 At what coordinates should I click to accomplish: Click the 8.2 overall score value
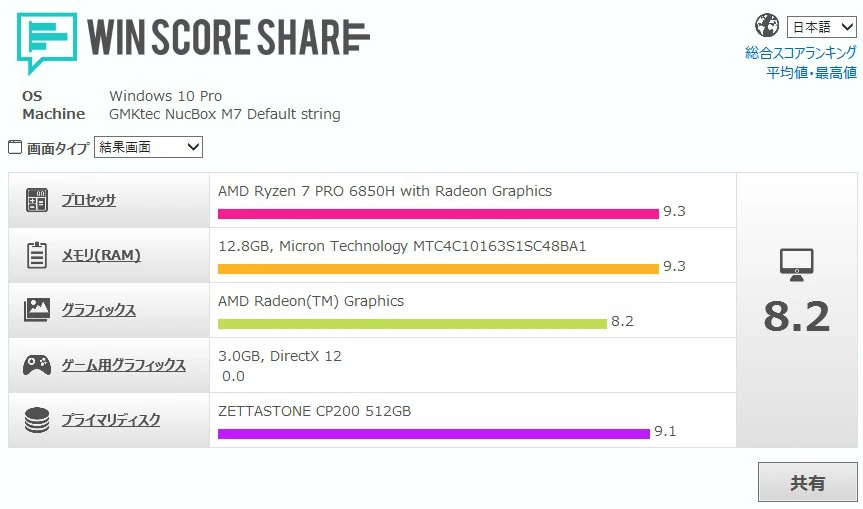[x=796, y=316]
